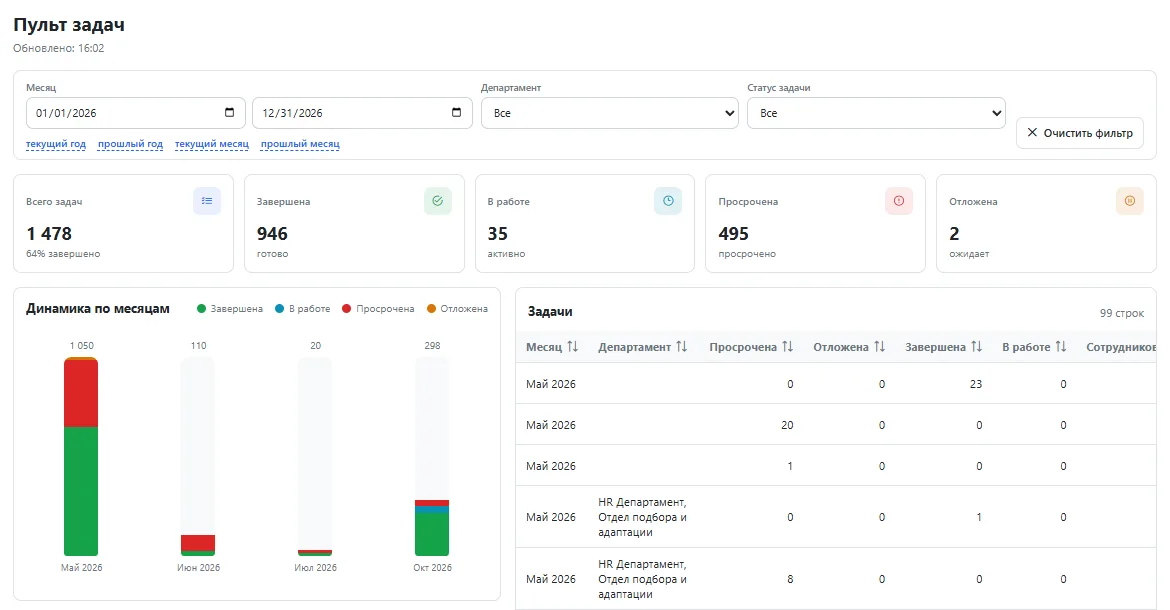Sort table by Отложена column arrows
The image size is (1170, 610).
click(x=879, y=347)
